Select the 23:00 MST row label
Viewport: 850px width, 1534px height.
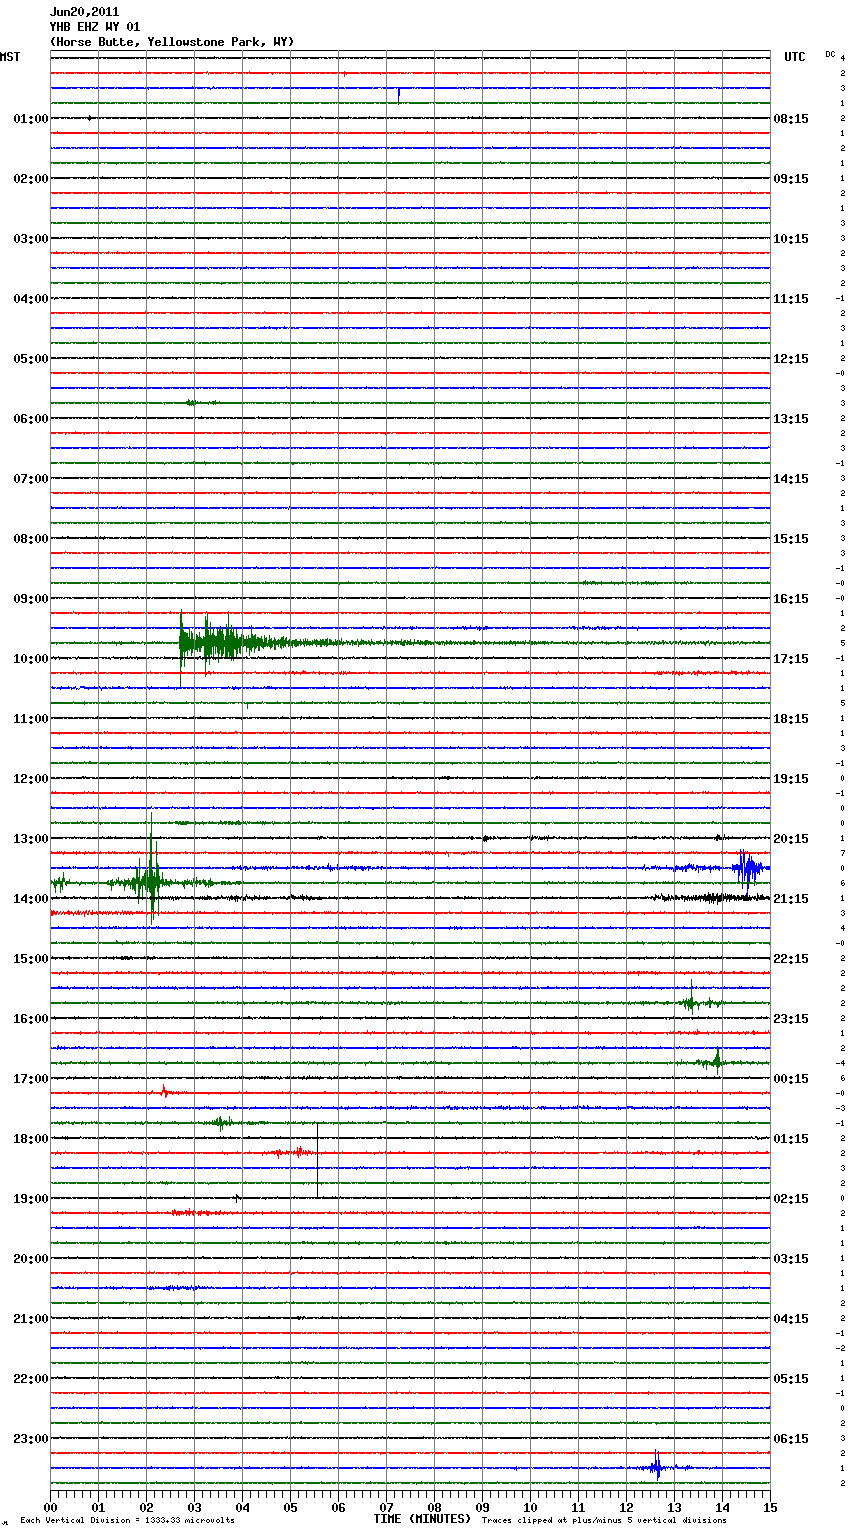tap(31, 1439)
